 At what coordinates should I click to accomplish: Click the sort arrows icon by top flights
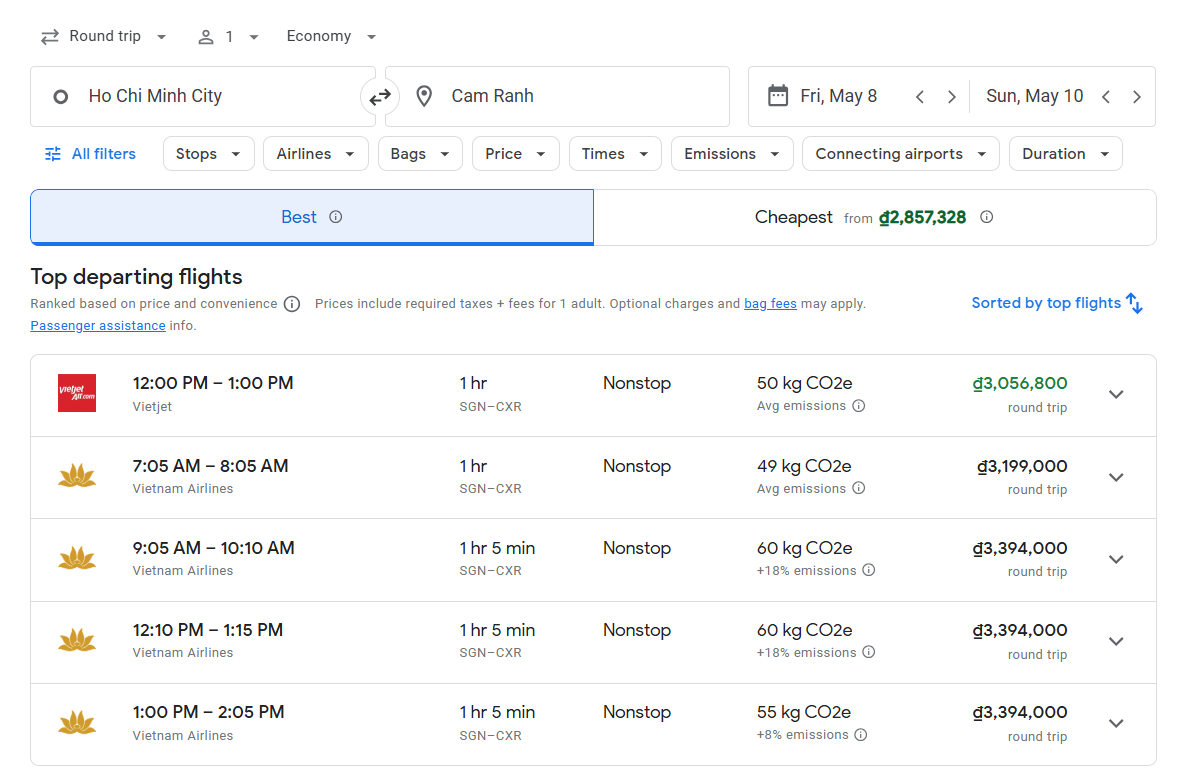[1134, 303]
